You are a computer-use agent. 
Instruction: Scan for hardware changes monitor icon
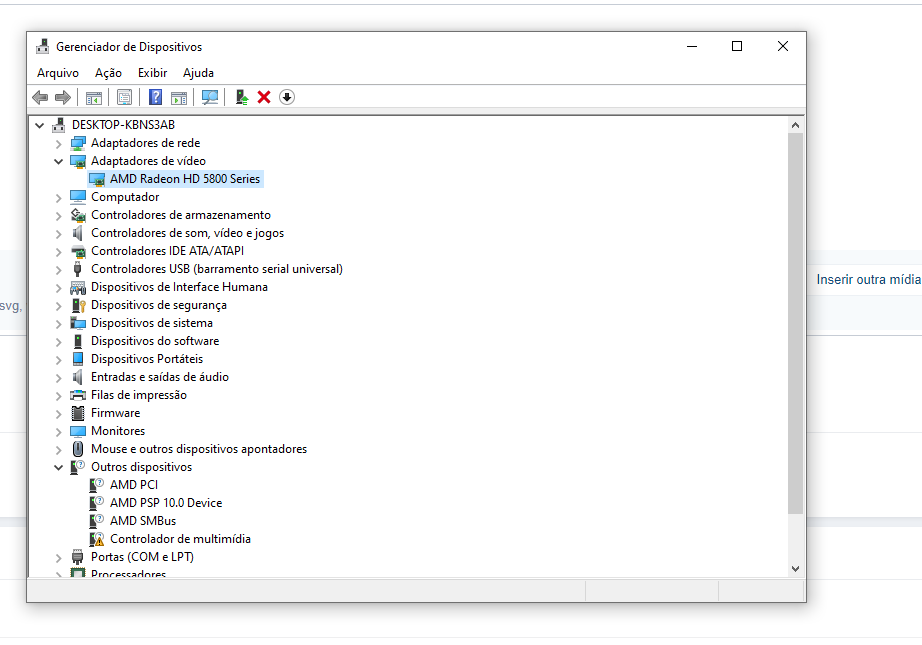pyautogui.click(x=210, y=97)
